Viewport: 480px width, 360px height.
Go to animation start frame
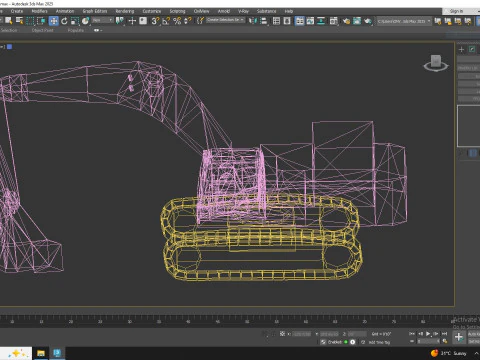coord(412,334)
